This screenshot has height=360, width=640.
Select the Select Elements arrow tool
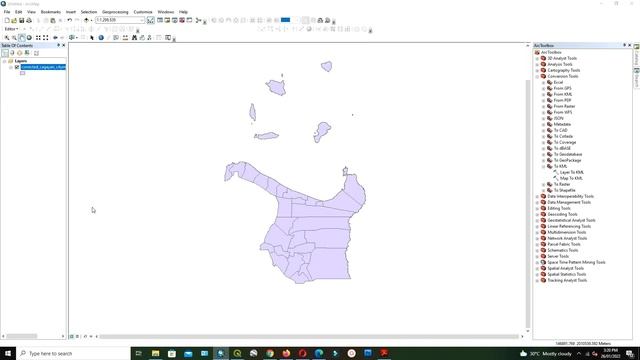92,38
